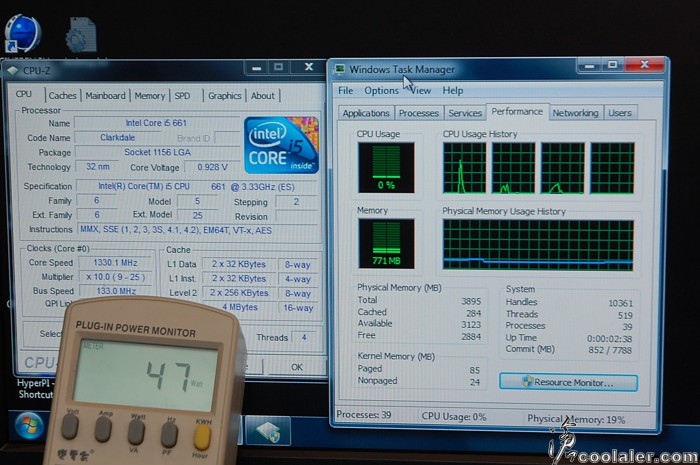Image resolution: width=700 pixels, height=465 pixels.
Task: Click the Intel Core i5 logo in CPU-Z
Action: tap(281, 145)
